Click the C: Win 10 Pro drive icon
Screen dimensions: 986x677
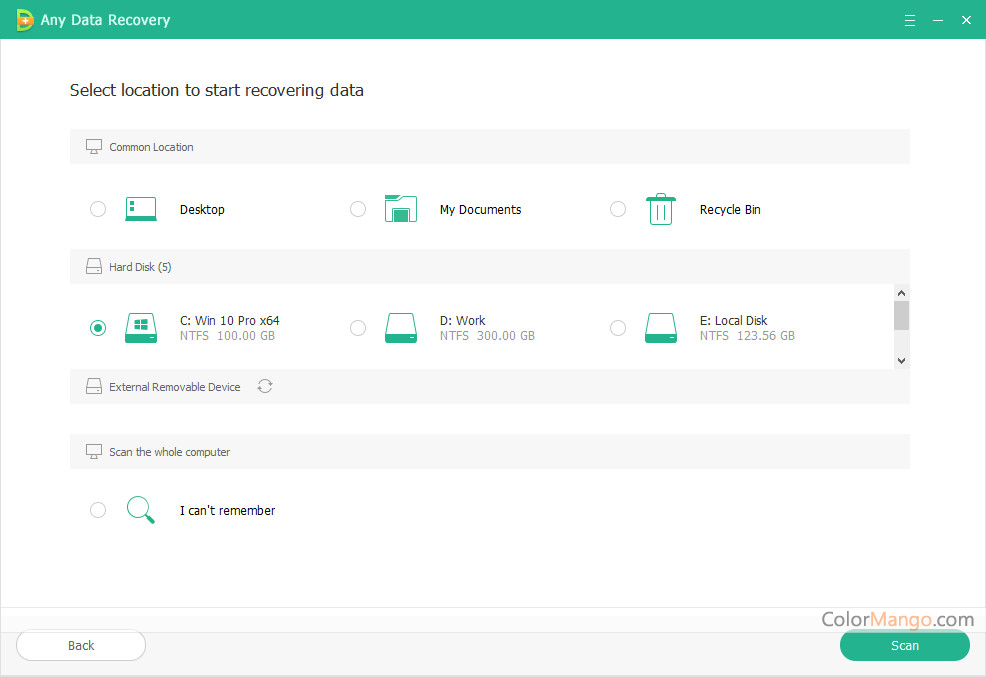141,328
